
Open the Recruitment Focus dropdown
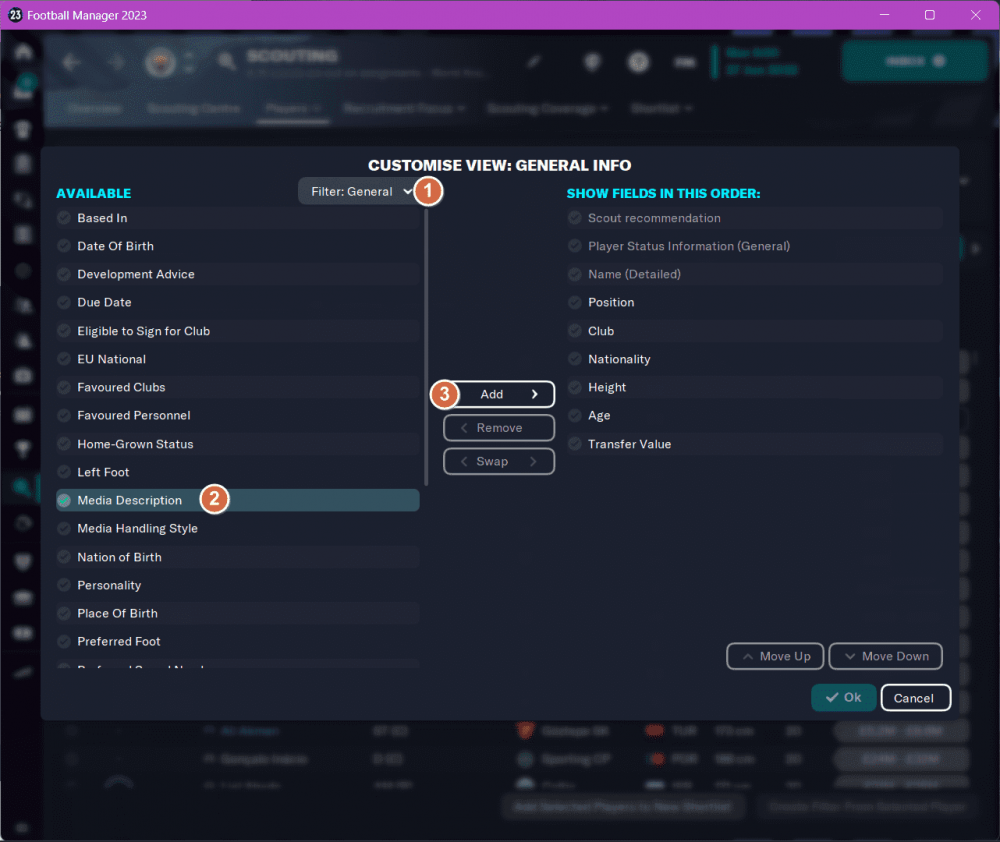pyautogui.click(x=404, y=108)
